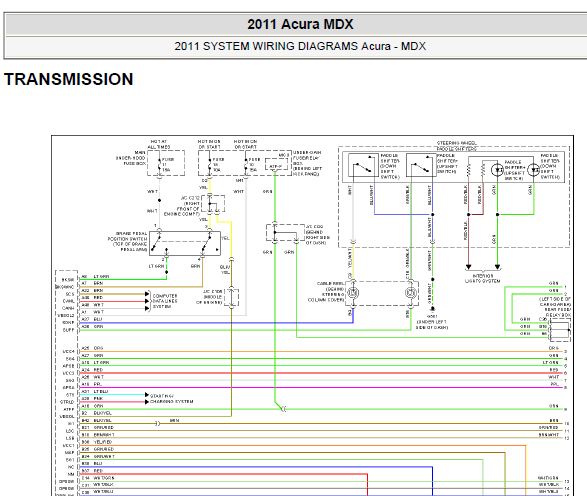Screen dimensions: 587x496
Task: Click the Interior Lights System label
Action: (x=483, y=278)
